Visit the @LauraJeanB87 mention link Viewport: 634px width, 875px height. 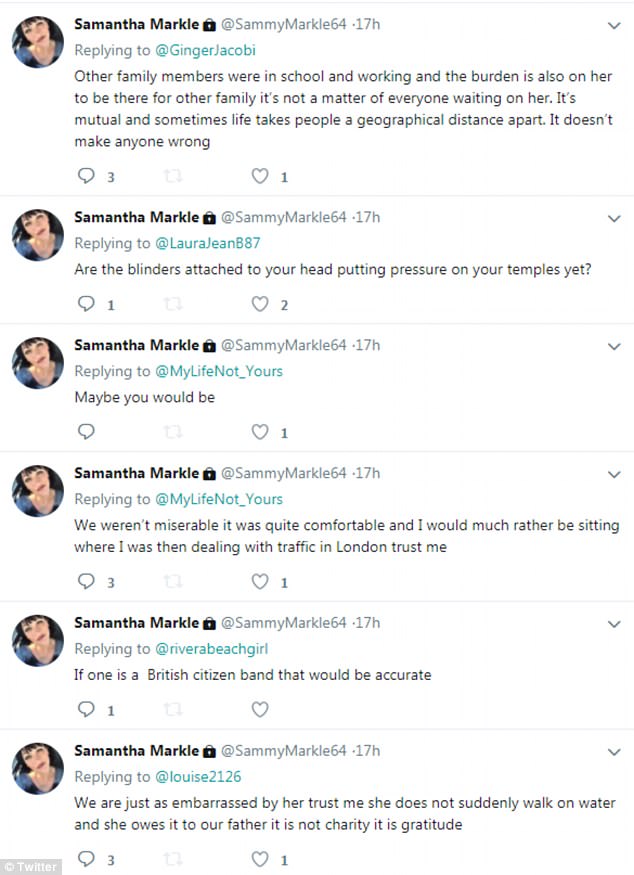coord(207,243)
